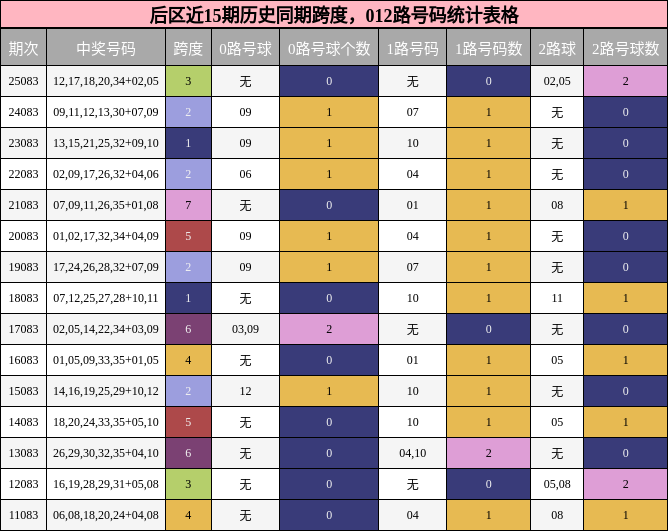Click winning numbers 17,24,26,28,32+07,09
The image size is (668, 531).
[106, 267]
